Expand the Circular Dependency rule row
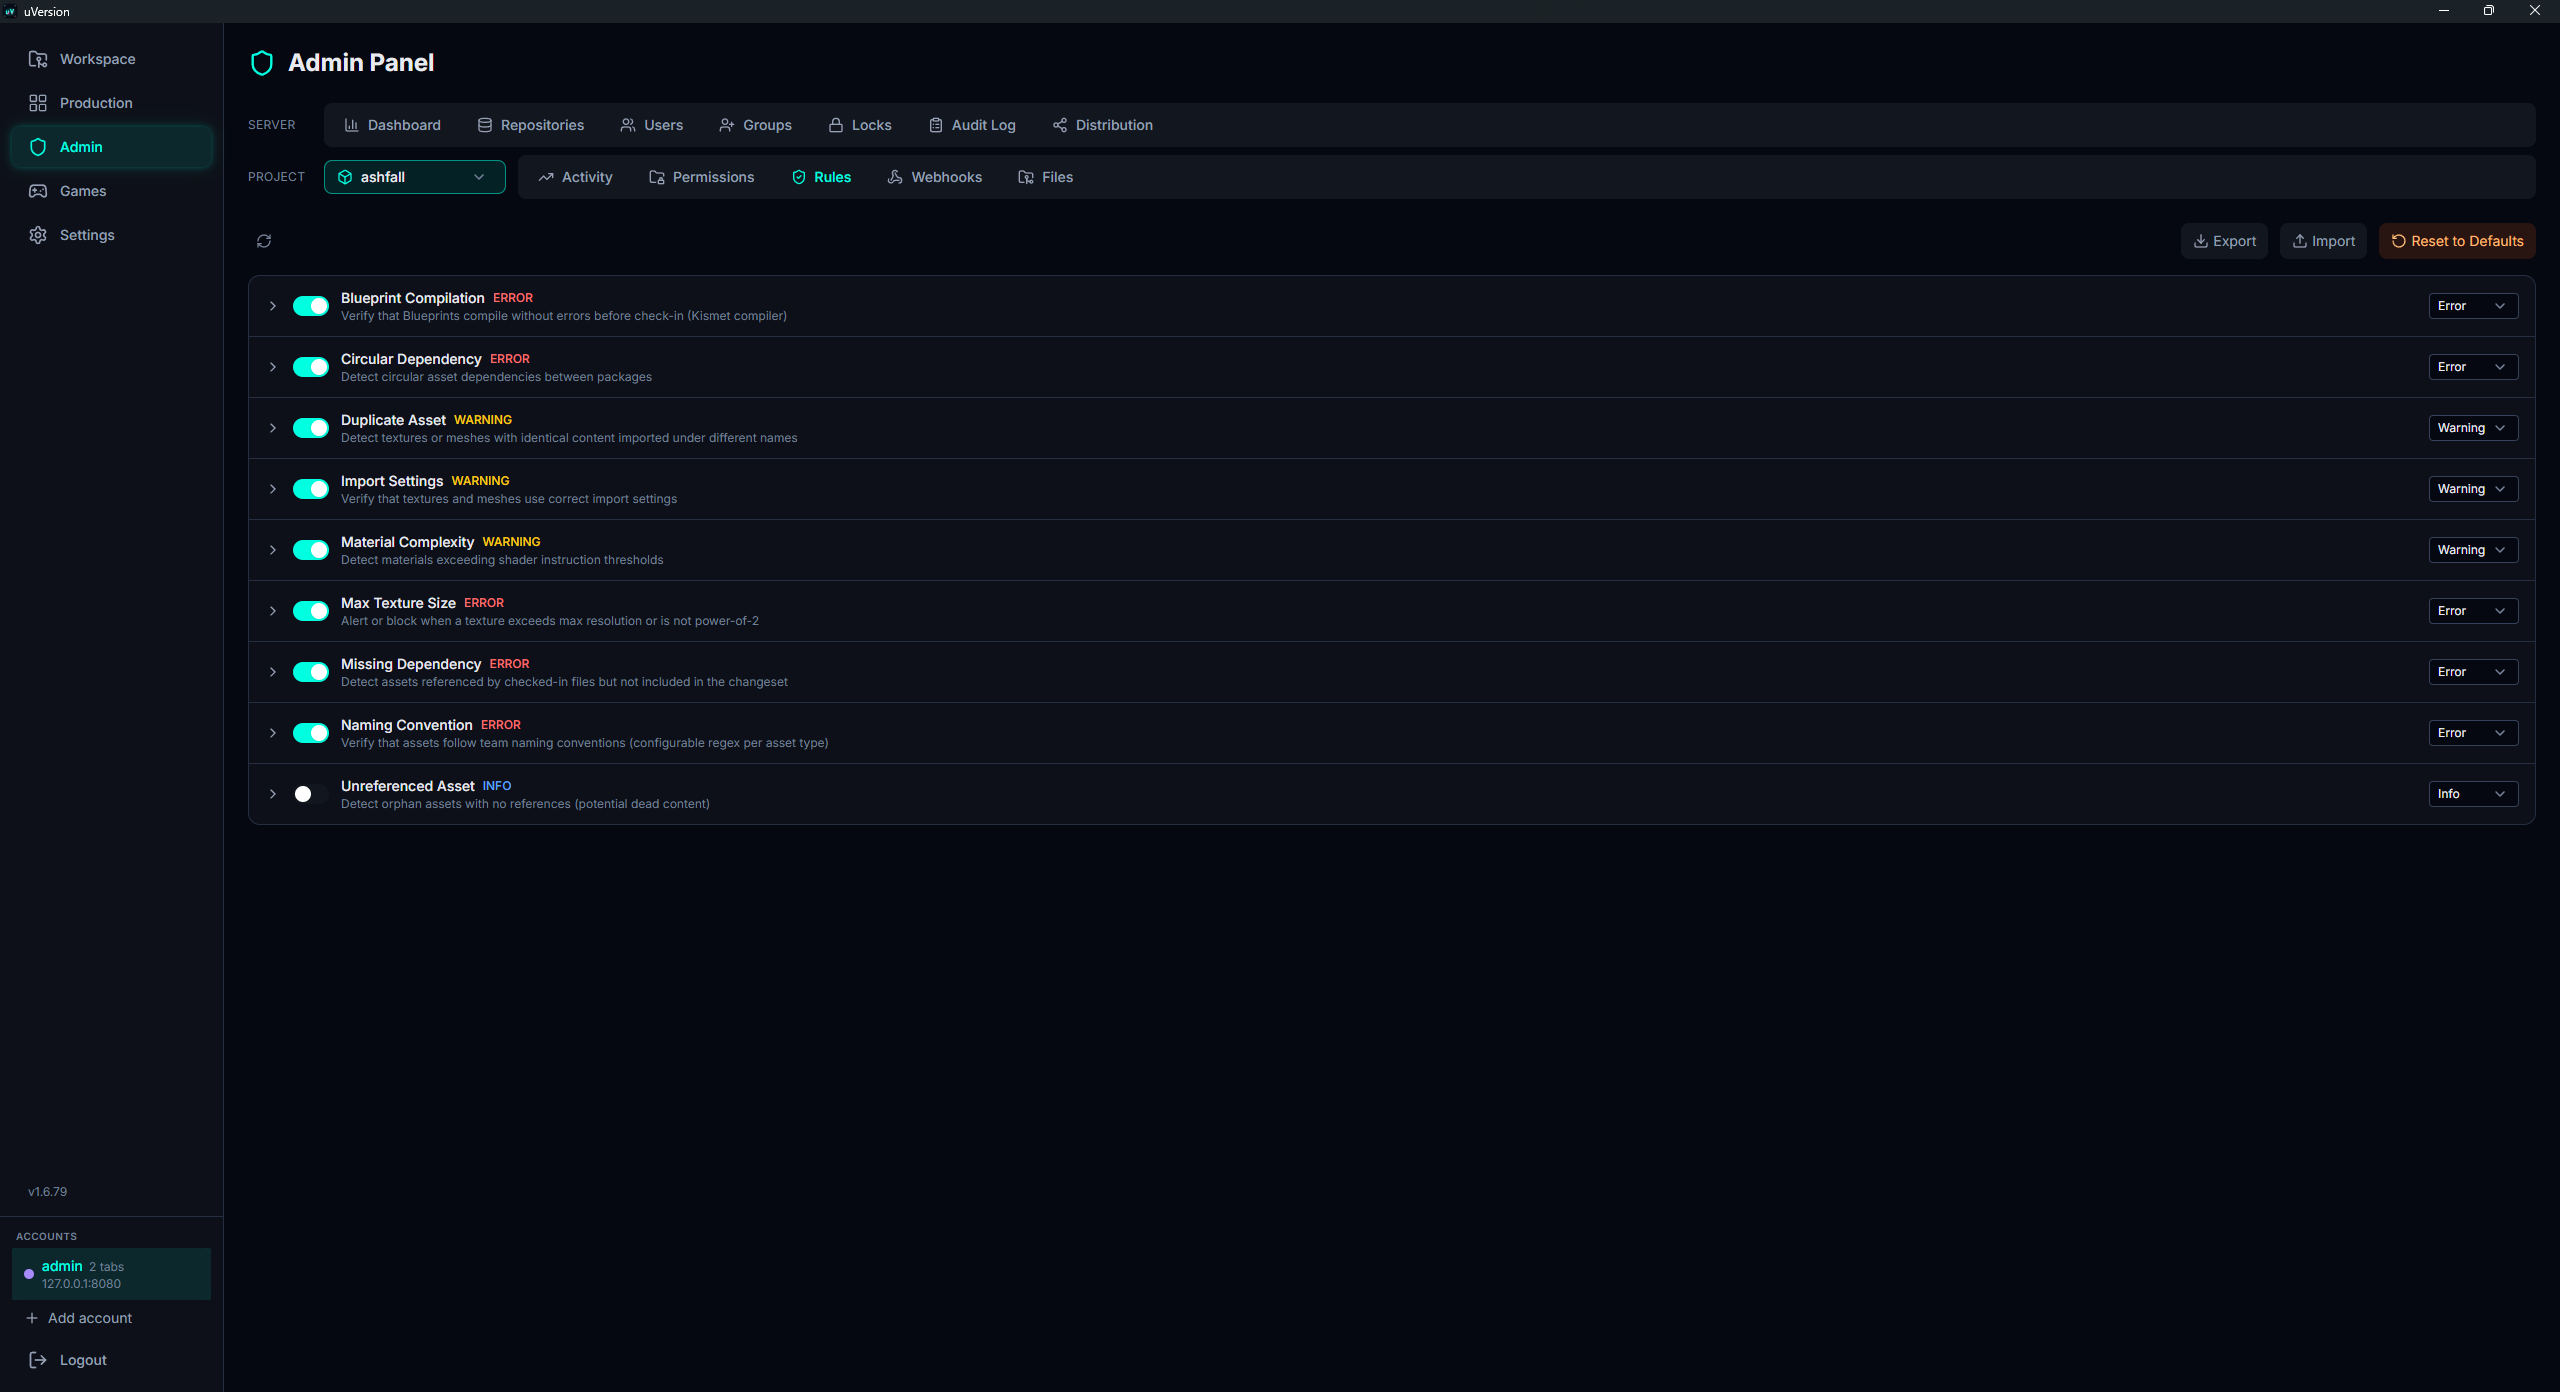 (273, 367)
